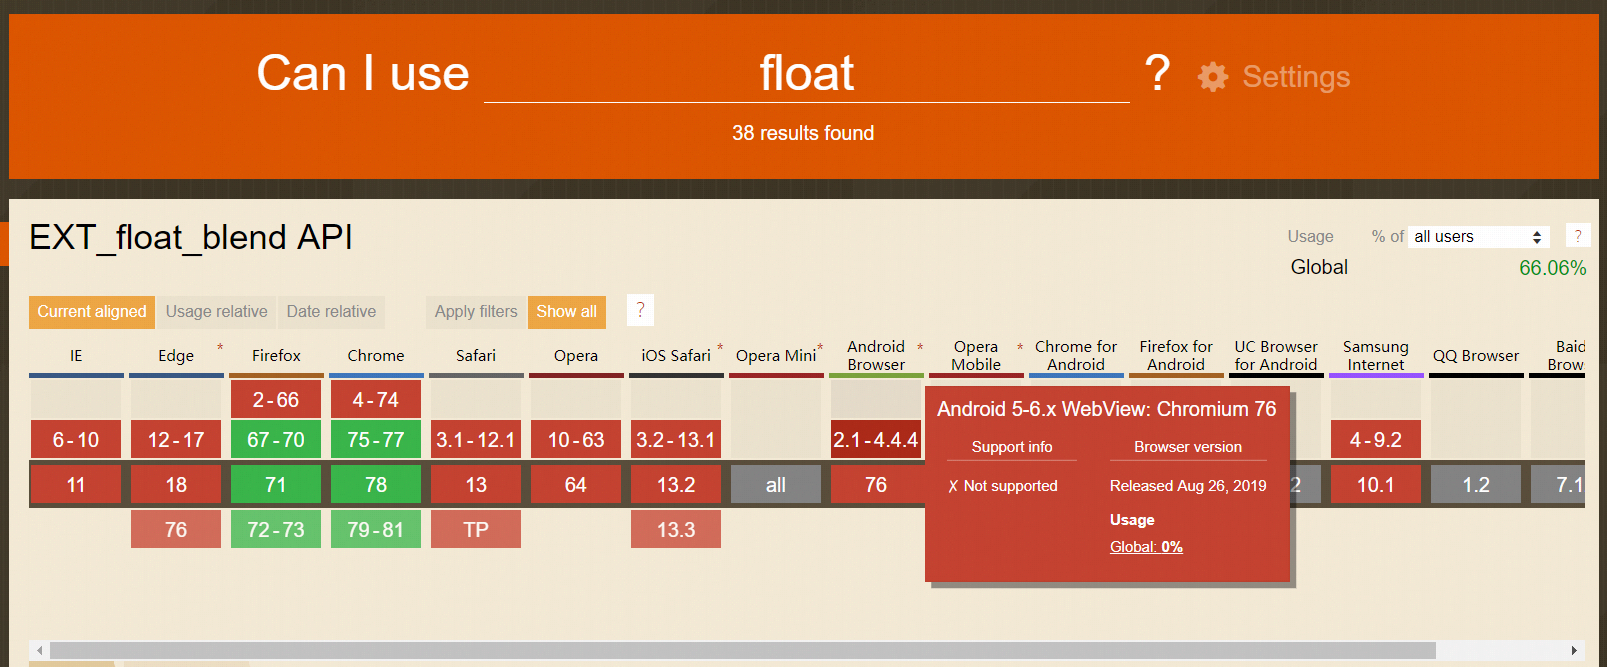Select the Firefox 71 current cell

(276, 485)
